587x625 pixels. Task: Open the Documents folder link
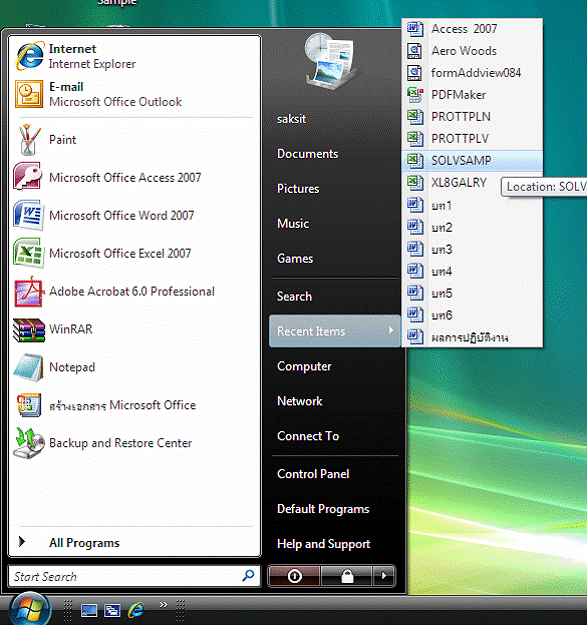[307, 154]
